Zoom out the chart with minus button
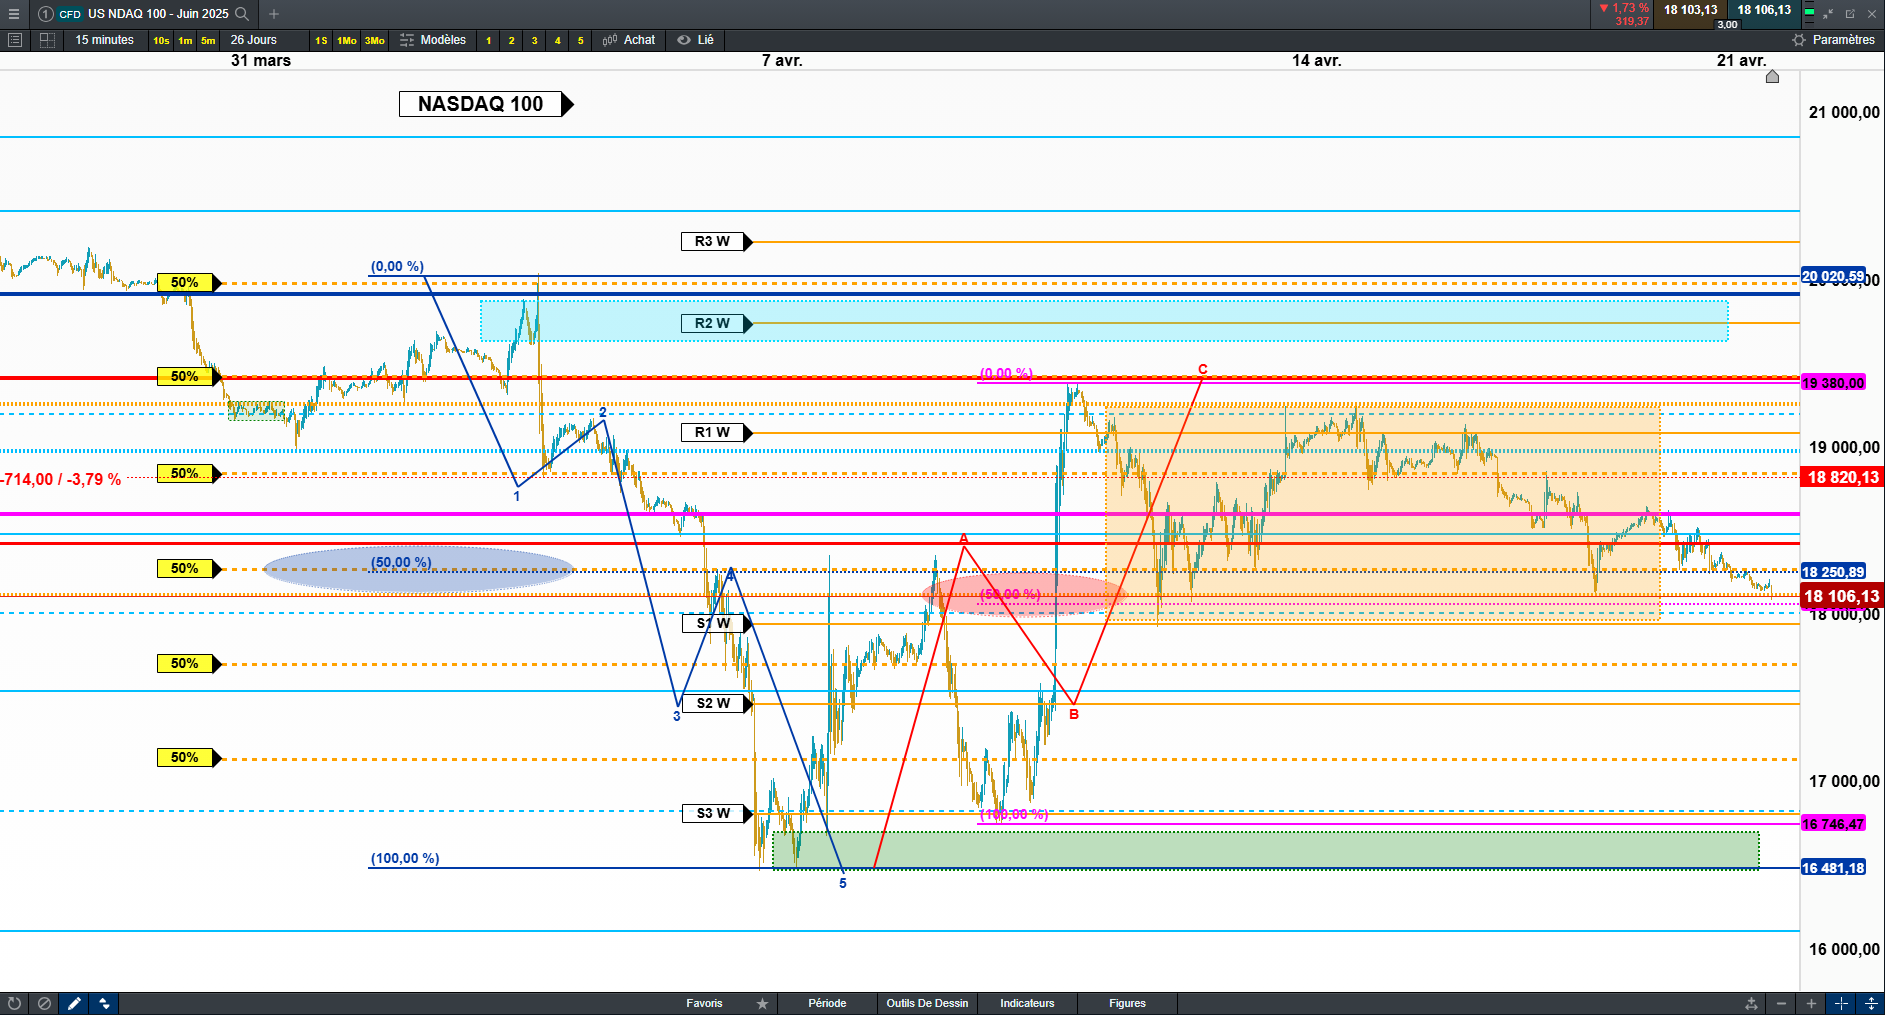Viewport: 1885px width, 1015px height. (1781, 1003)
